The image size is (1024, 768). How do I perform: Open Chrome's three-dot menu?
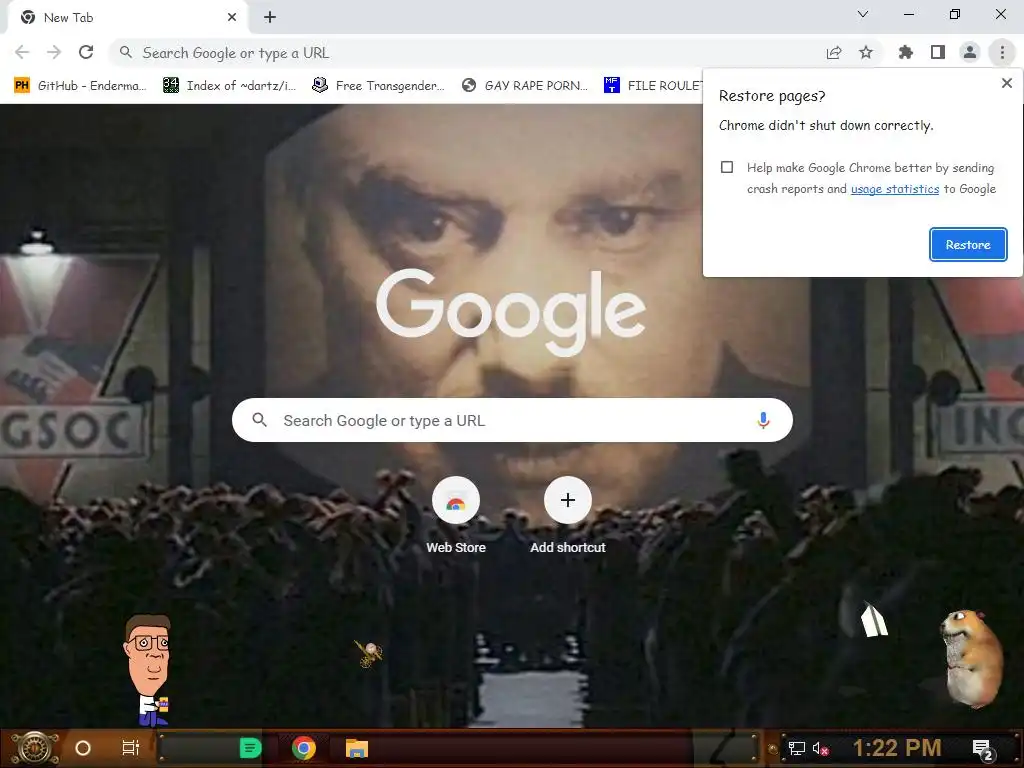[1002, 52]
